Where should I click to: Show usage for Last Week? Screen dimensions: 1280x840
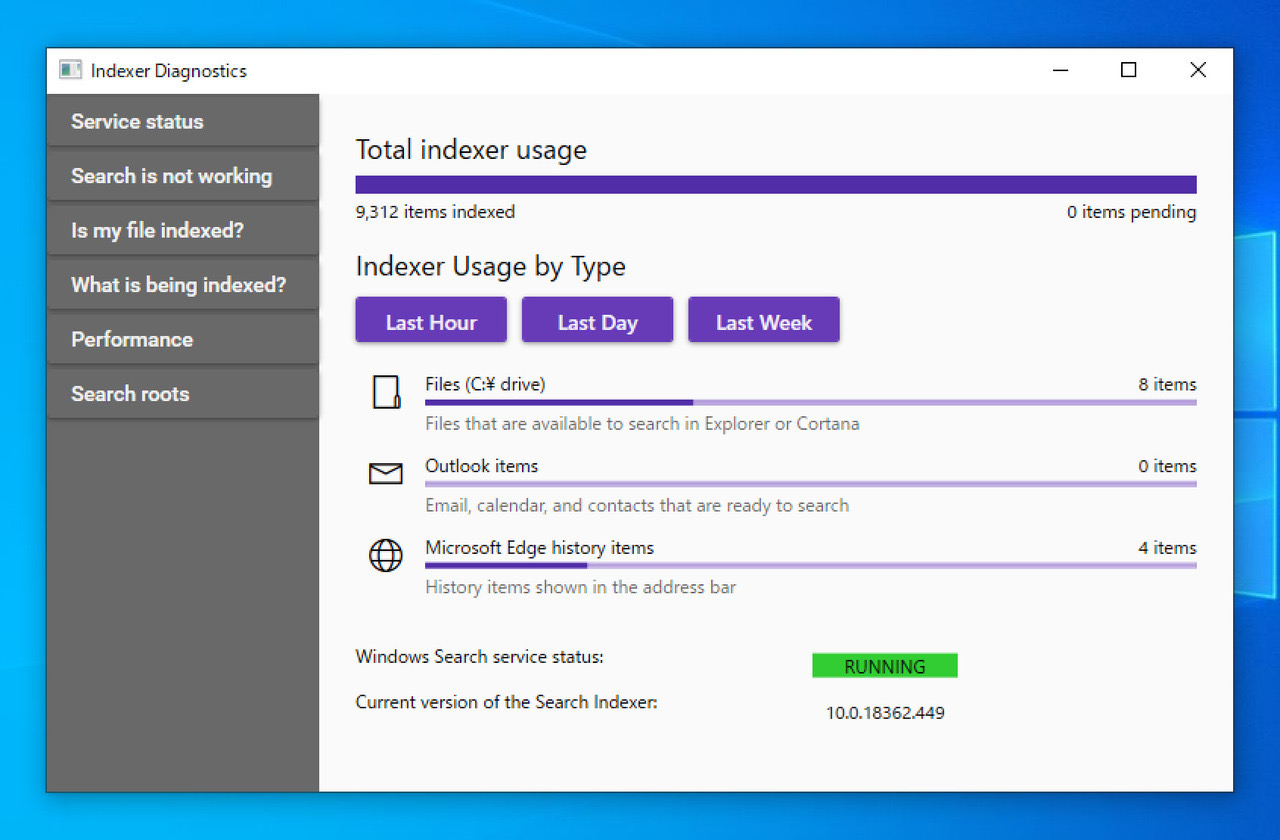click(763, 322)
